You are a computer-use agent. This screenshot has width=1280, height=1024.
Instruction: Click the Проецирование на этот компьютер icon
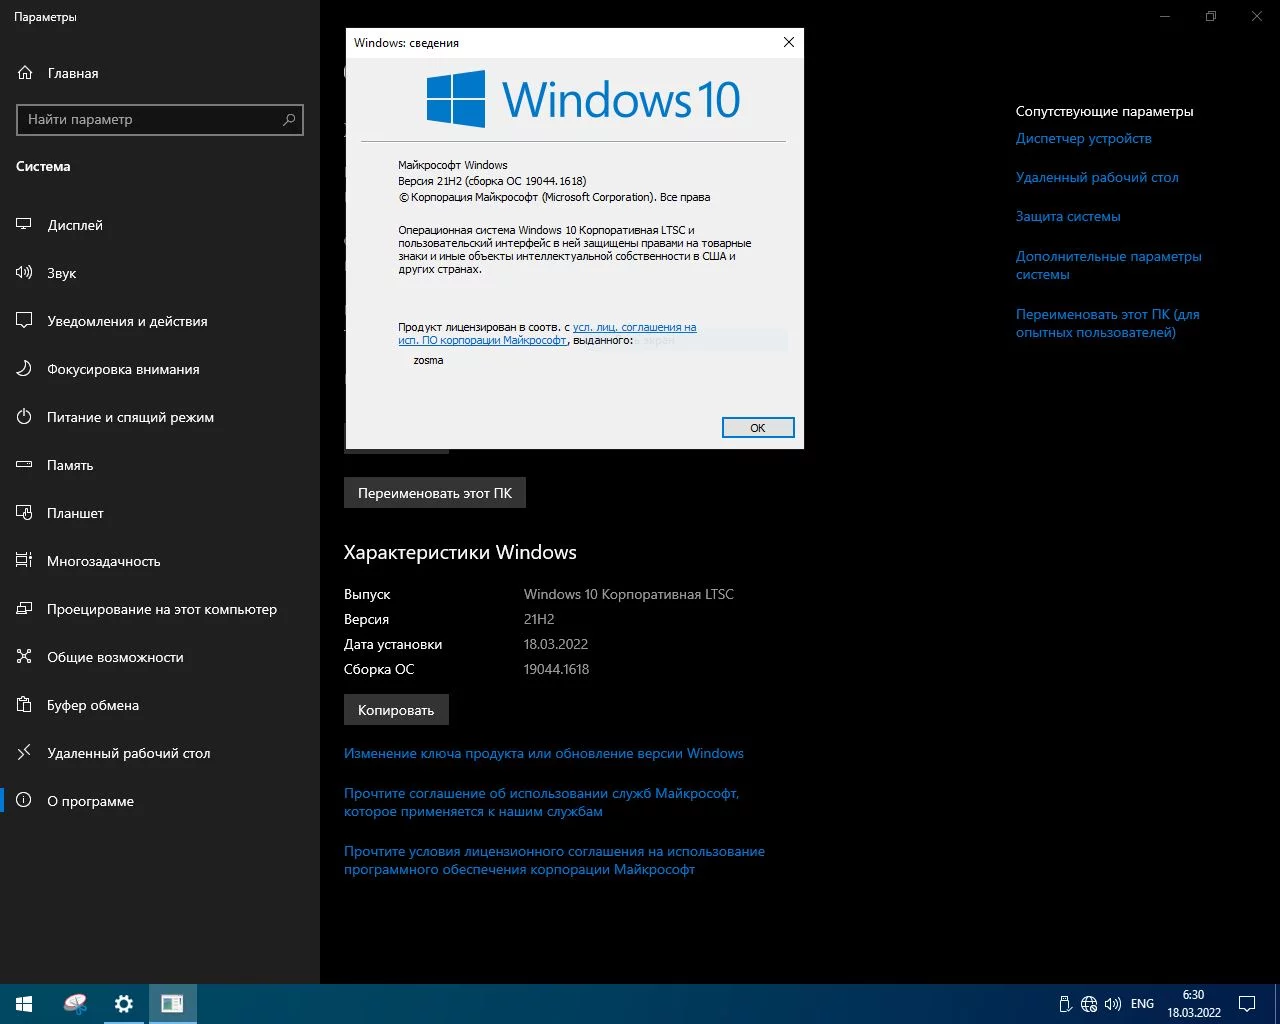[25, 609]
